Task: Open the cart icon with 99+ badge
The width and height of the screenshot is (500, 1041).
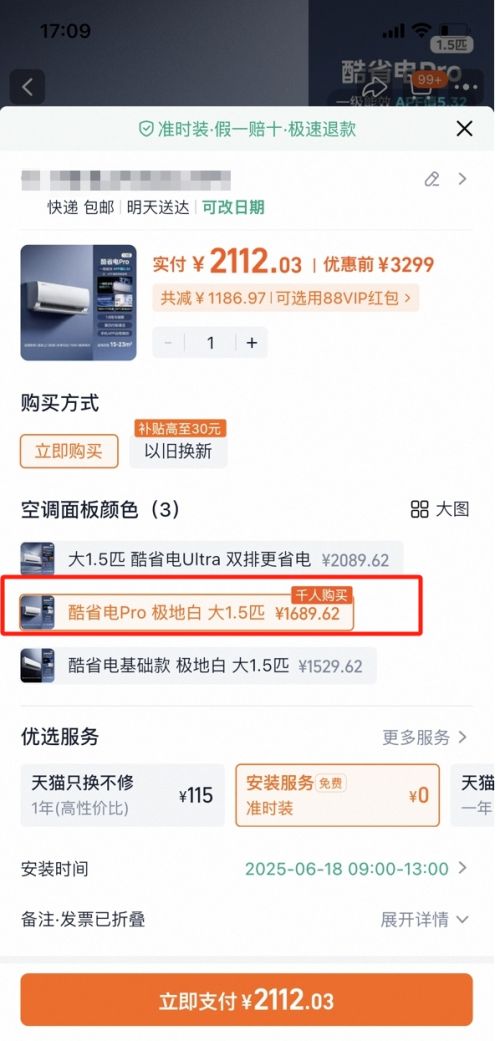Action: [x=424, y=87]
